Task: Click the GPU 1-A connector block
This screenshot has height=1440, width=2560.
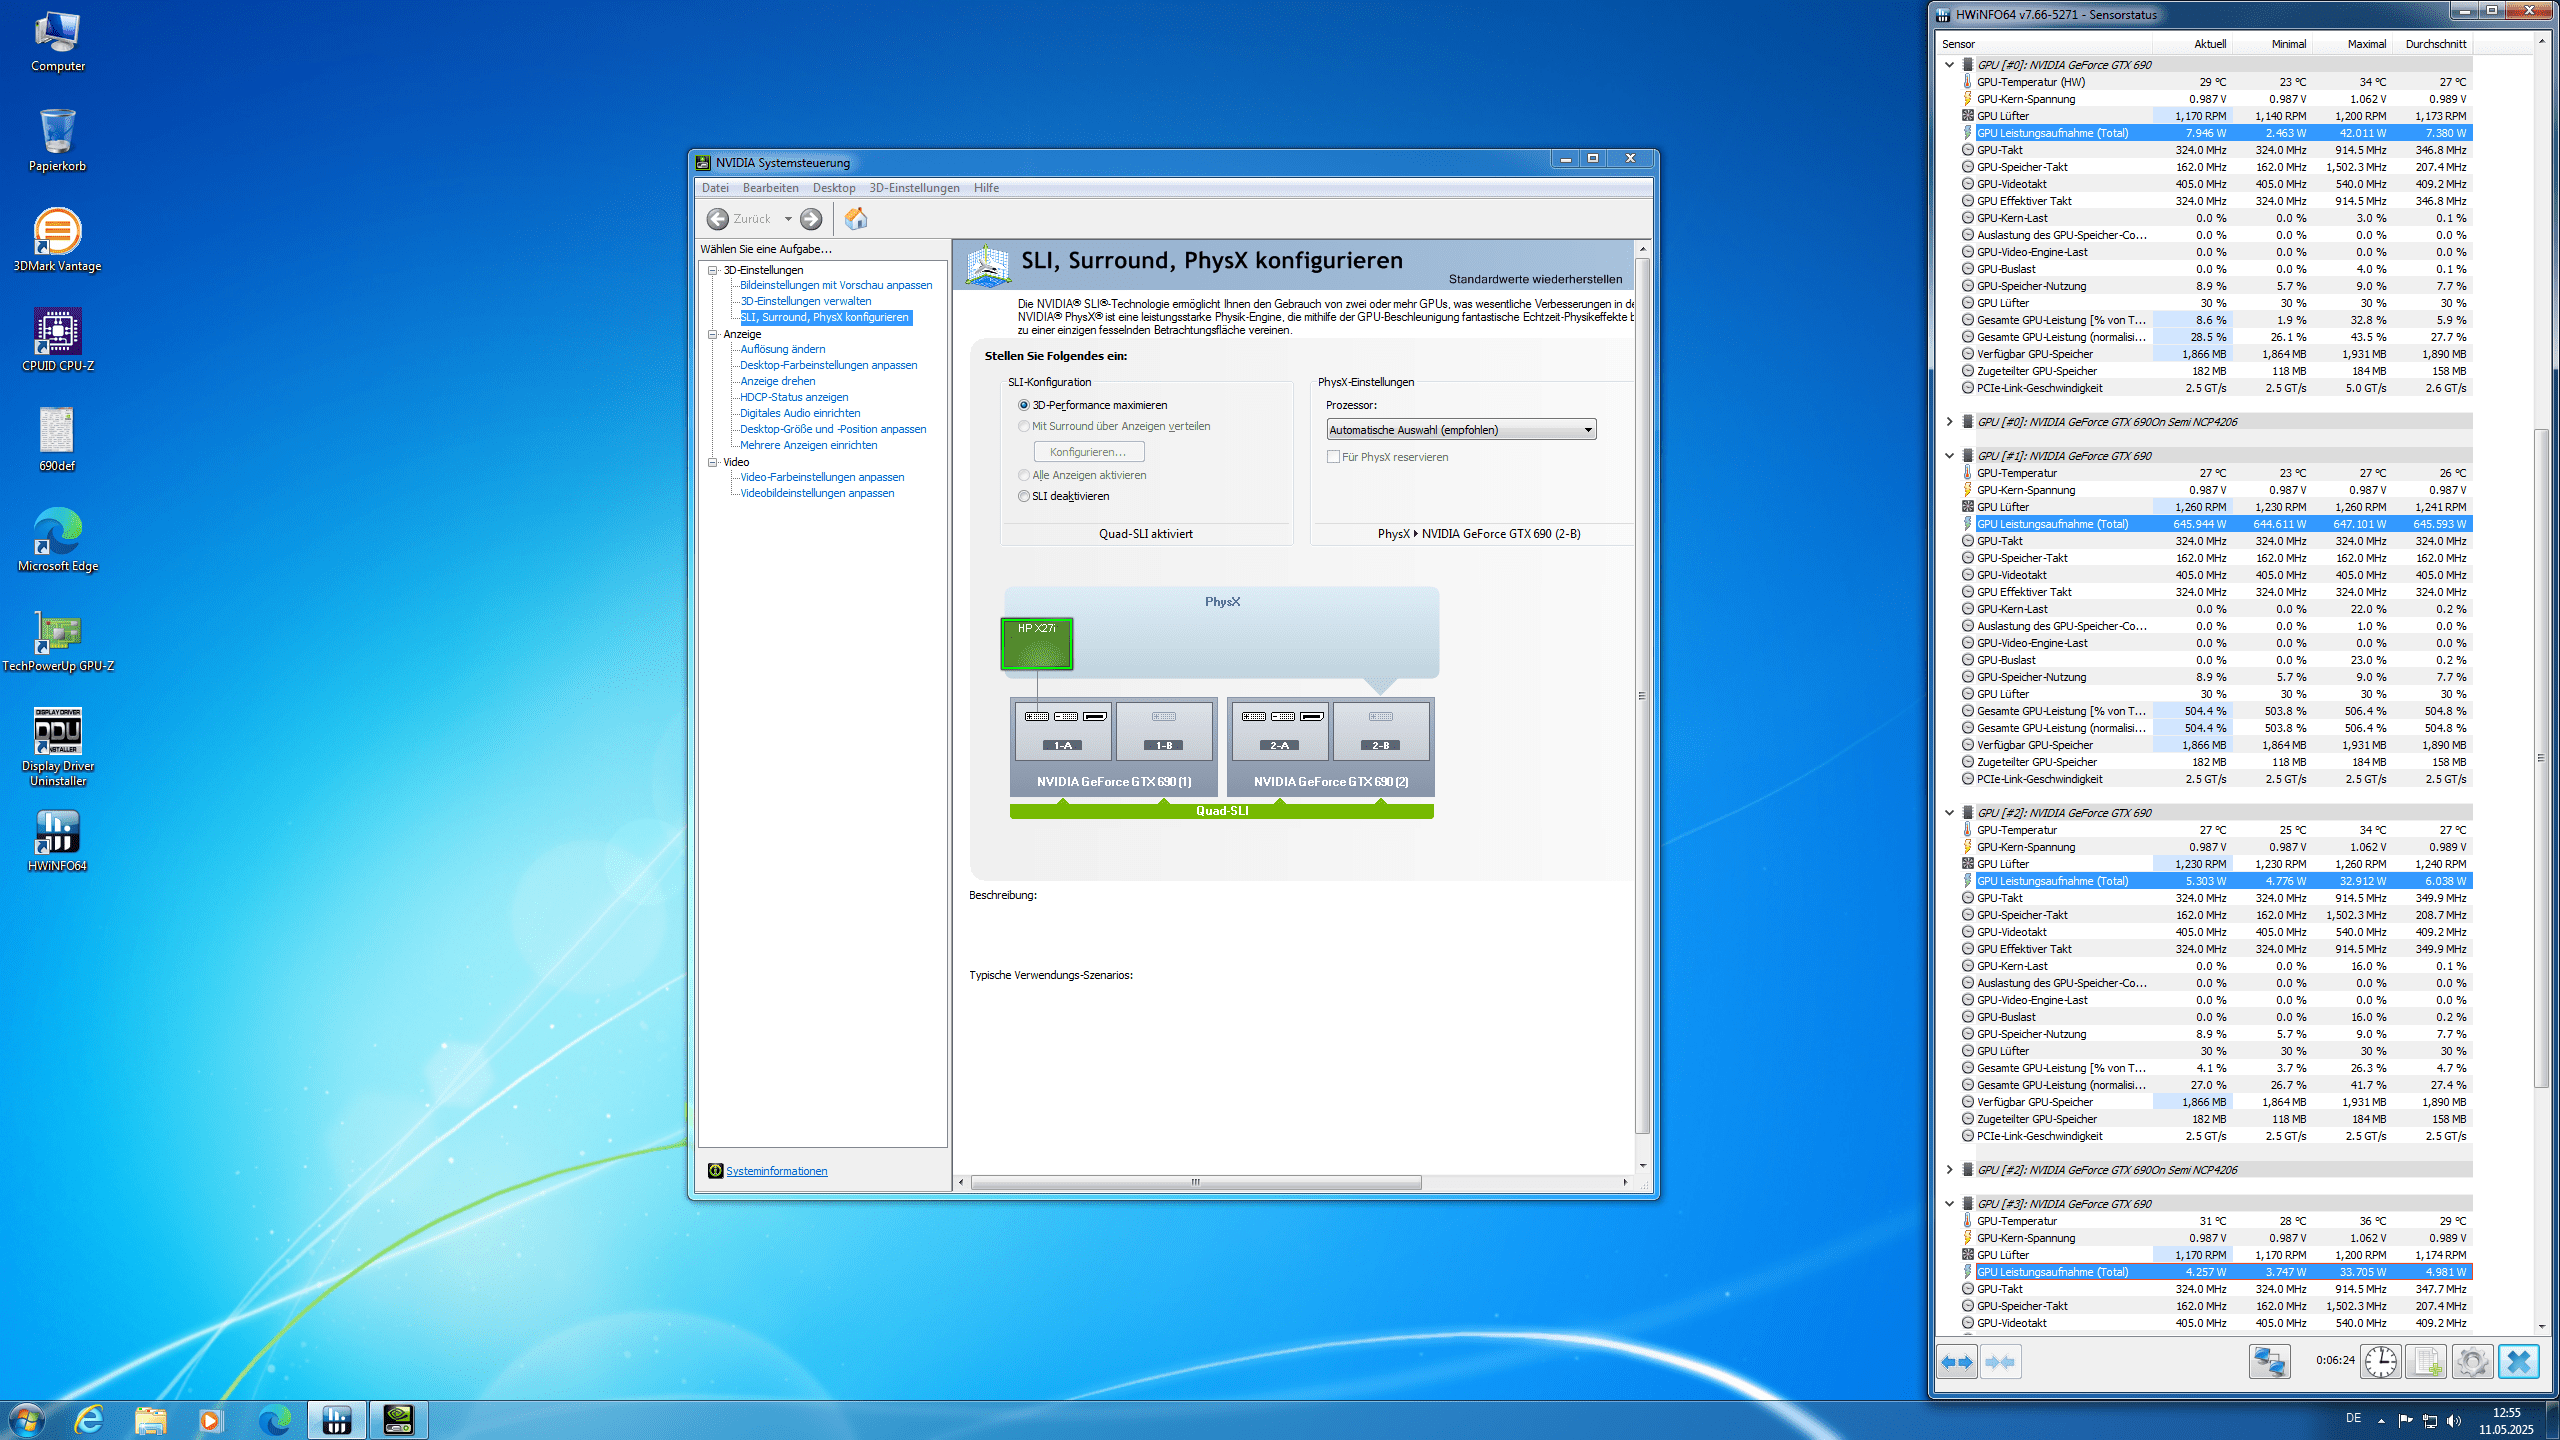Action: (1063, 730)
